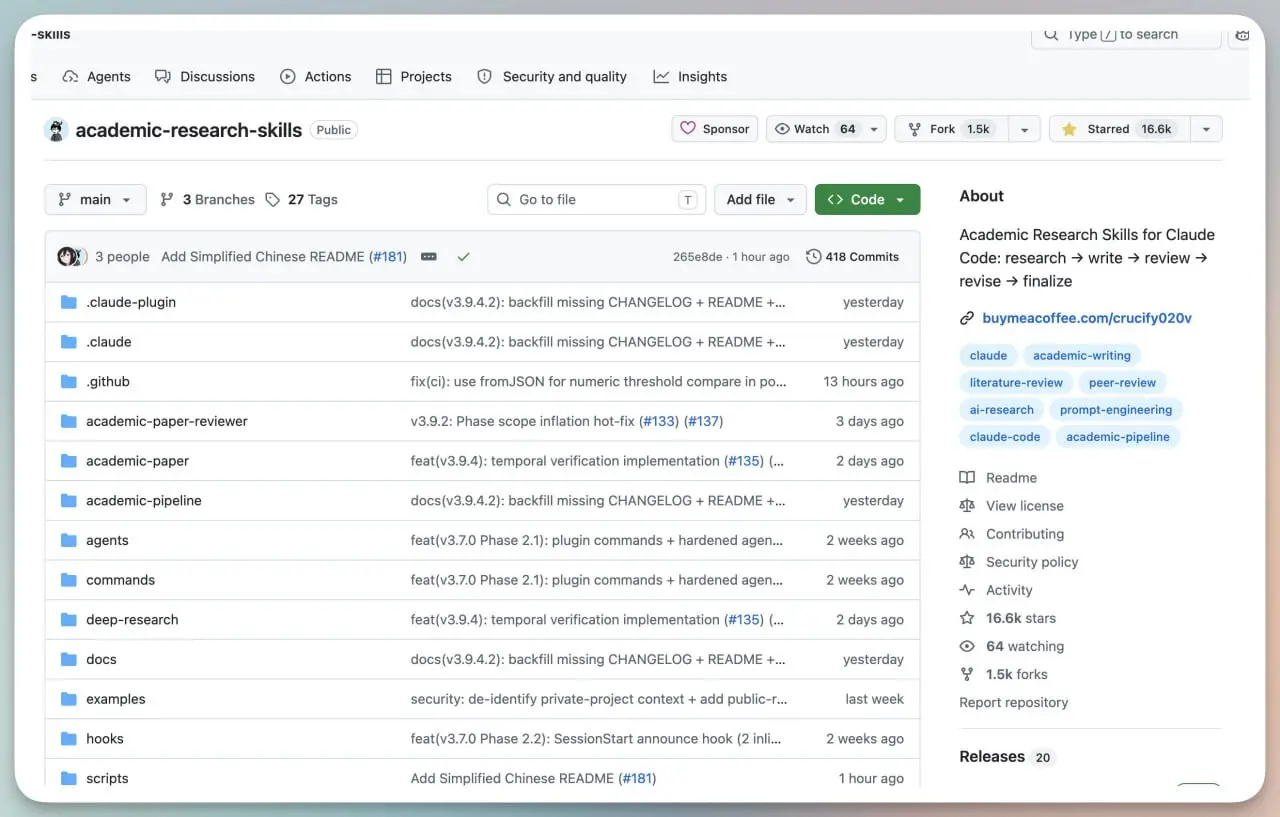Sponsor this repository
Viewport: 1280px width, 817px height.
pos(715,129)
